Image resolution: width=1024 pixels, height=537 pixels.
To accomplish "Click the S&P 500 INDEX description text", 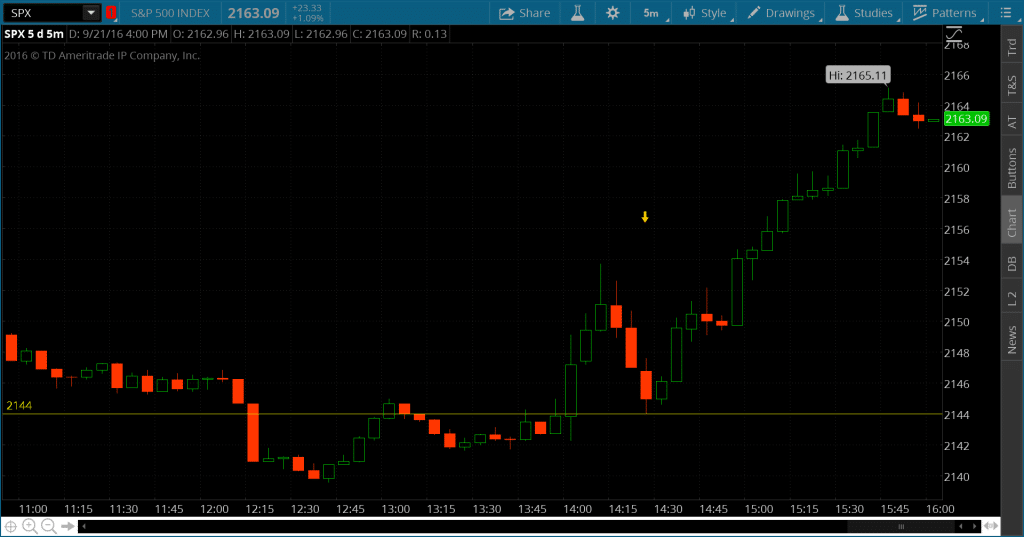I will pos(170,13).
